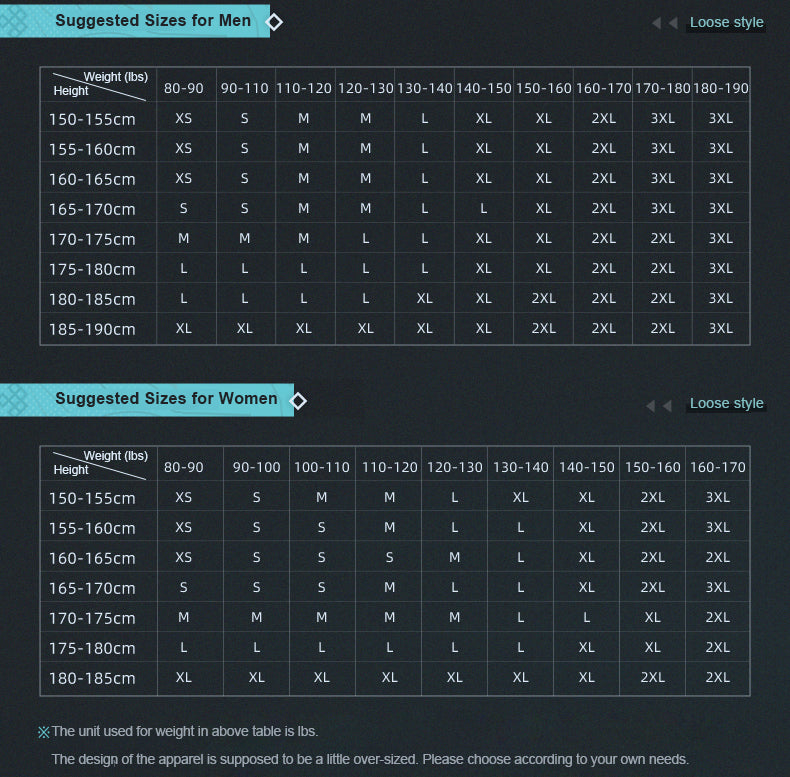Click the over-sized apparel design note text

point(370,759)
